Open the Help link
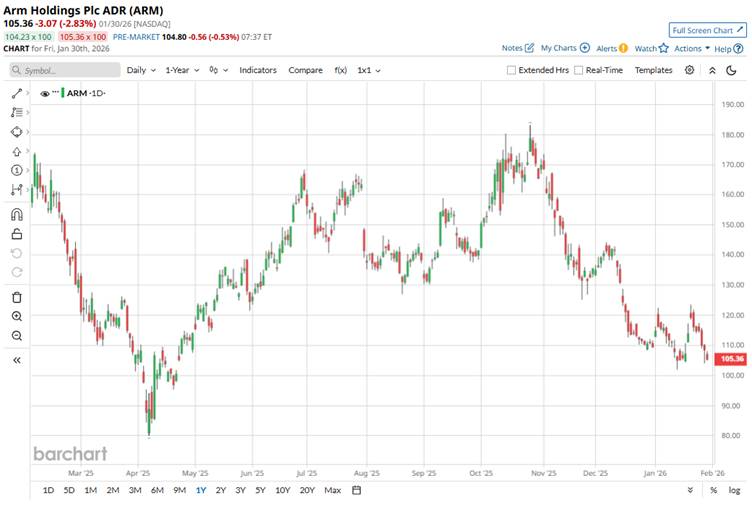Image resolution: width=752 pixels, height=509 pixels. 728,48
